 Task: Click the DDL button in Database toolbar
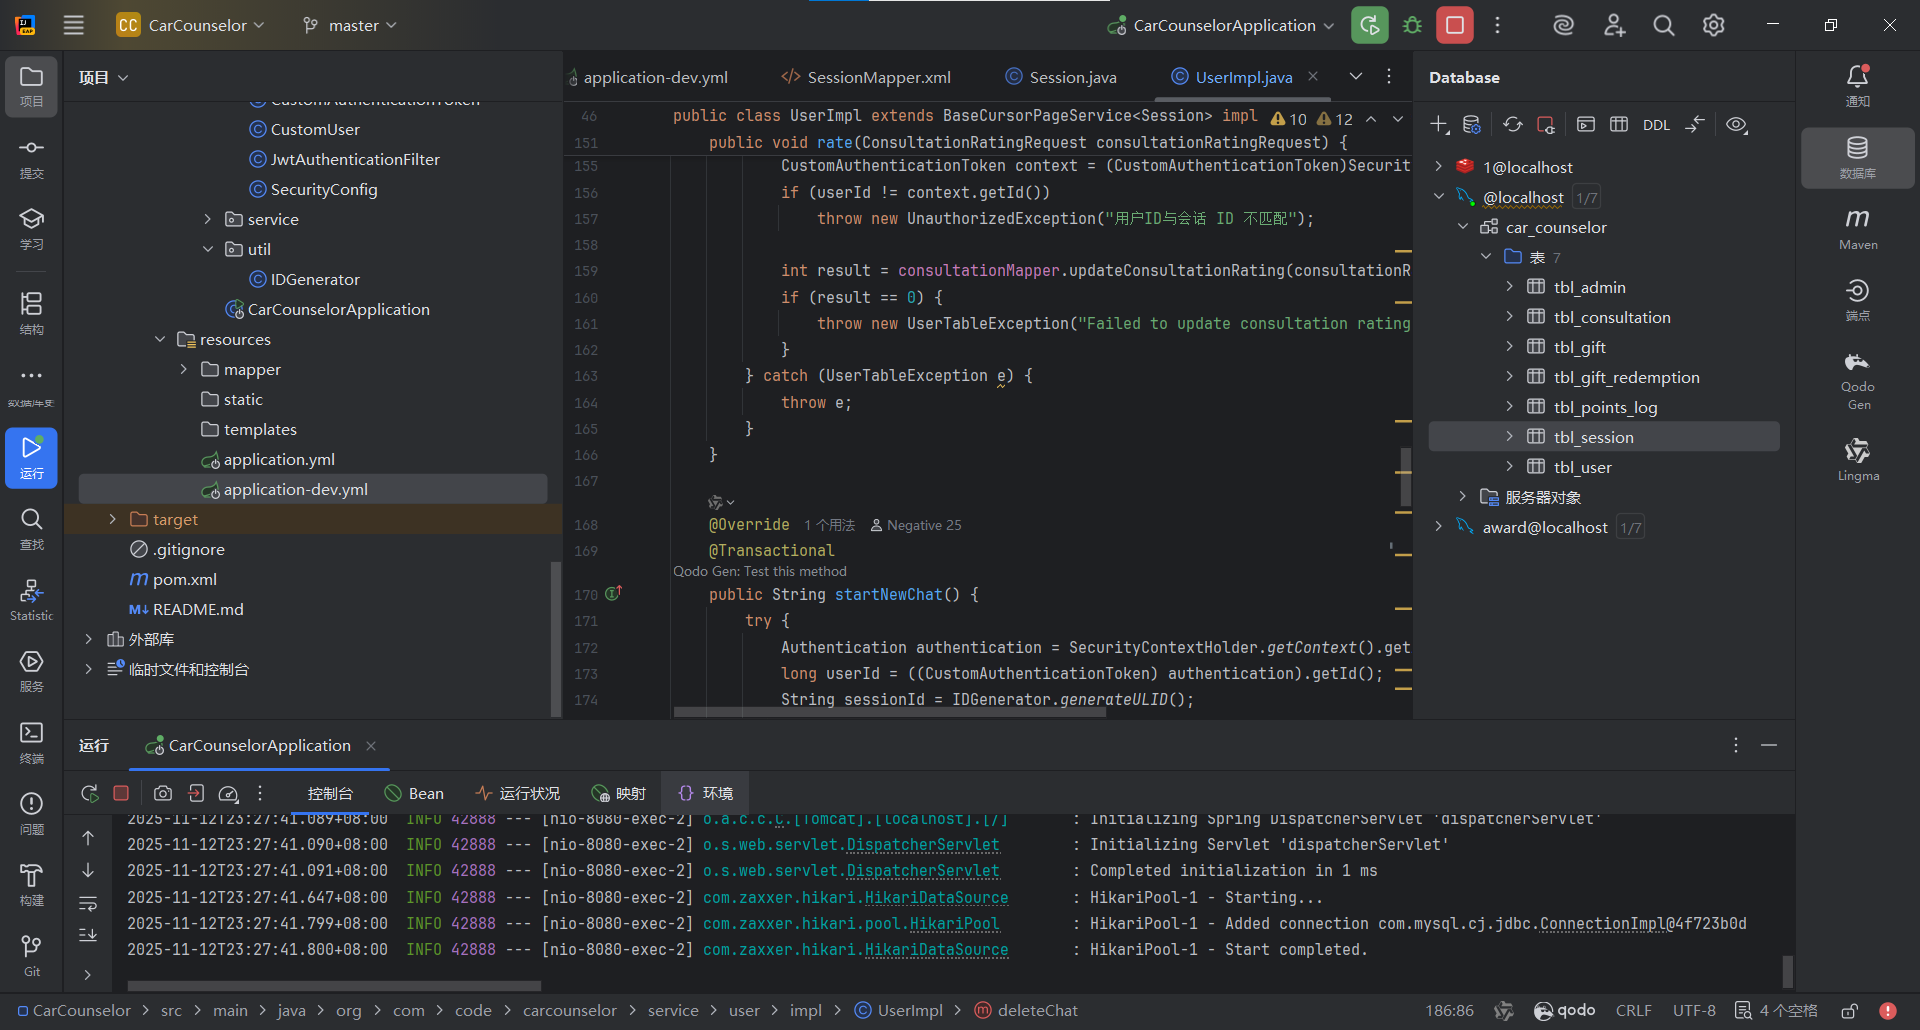pos(1656,125)
